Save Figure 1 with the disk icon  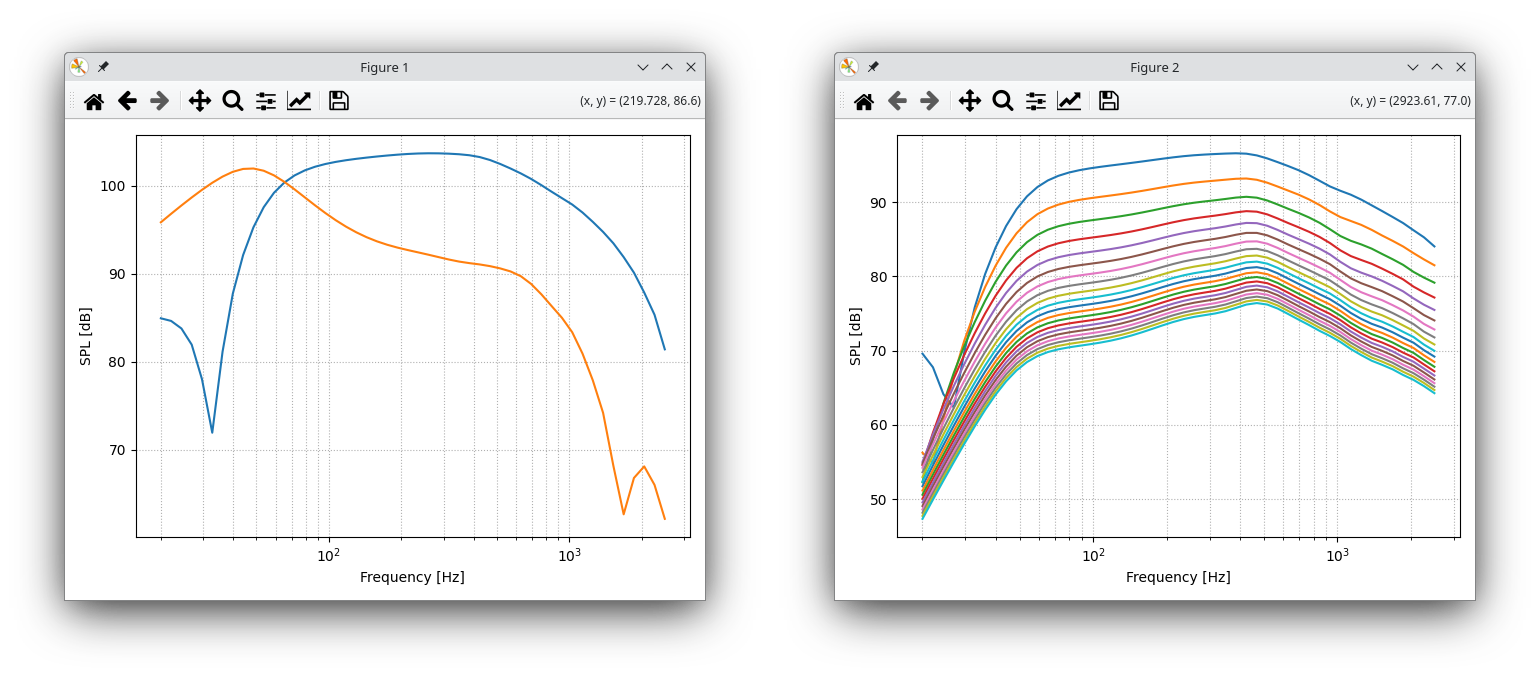click(339, 101)
